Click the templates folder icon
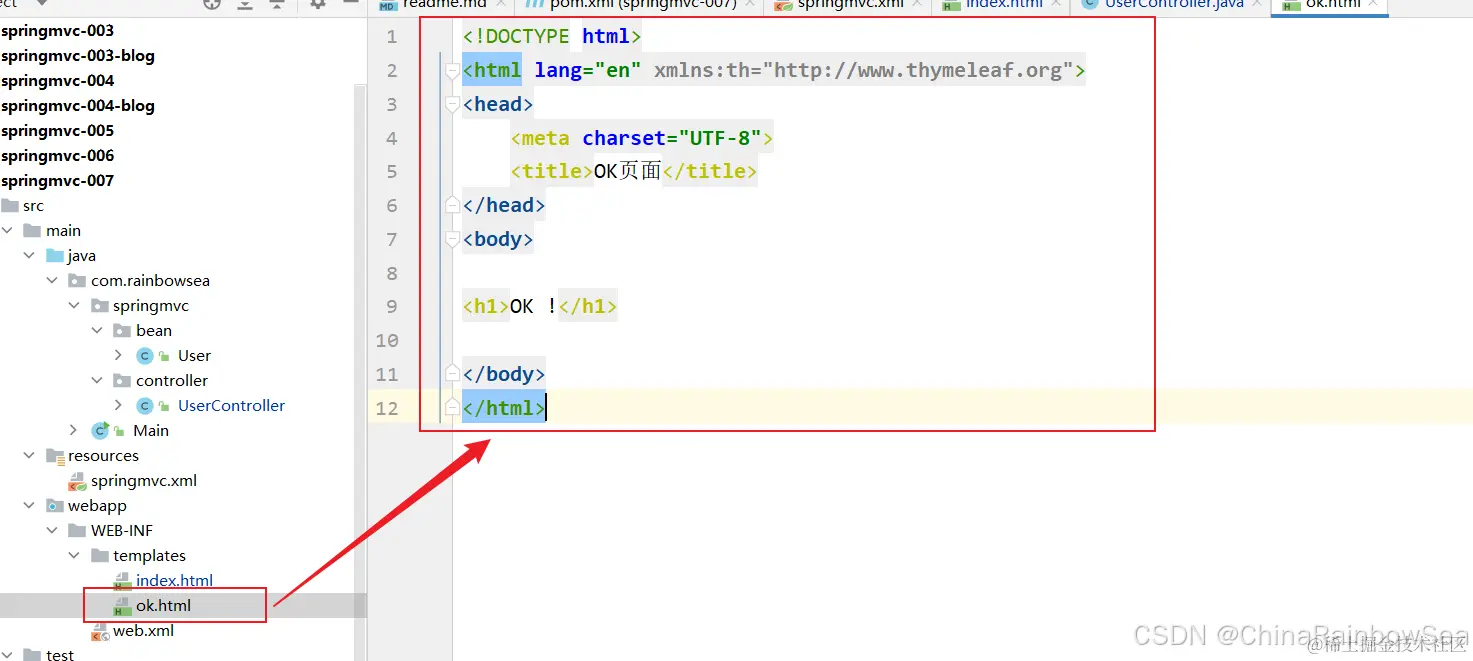Image resolution: width=1473 pixels, height=661 pixels. pyautogui.click(x=100, y=556)
